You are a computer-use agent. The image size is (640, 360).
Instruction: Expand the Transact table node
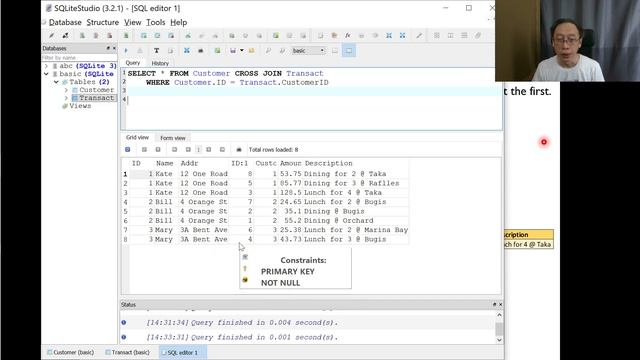66,98
